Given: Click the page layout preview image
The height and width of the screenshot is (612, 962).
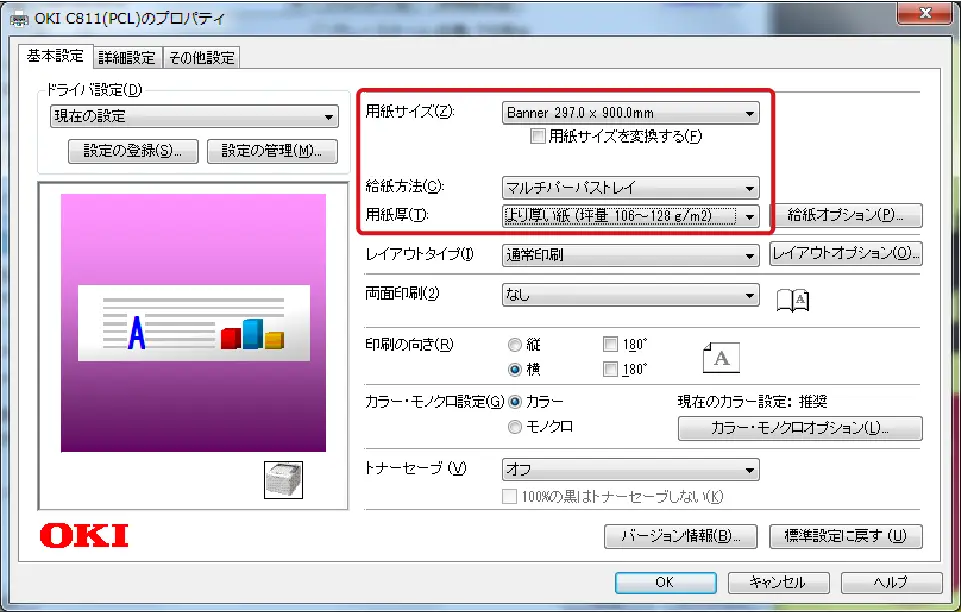Looking at the screenshot, I should point(193,323).
